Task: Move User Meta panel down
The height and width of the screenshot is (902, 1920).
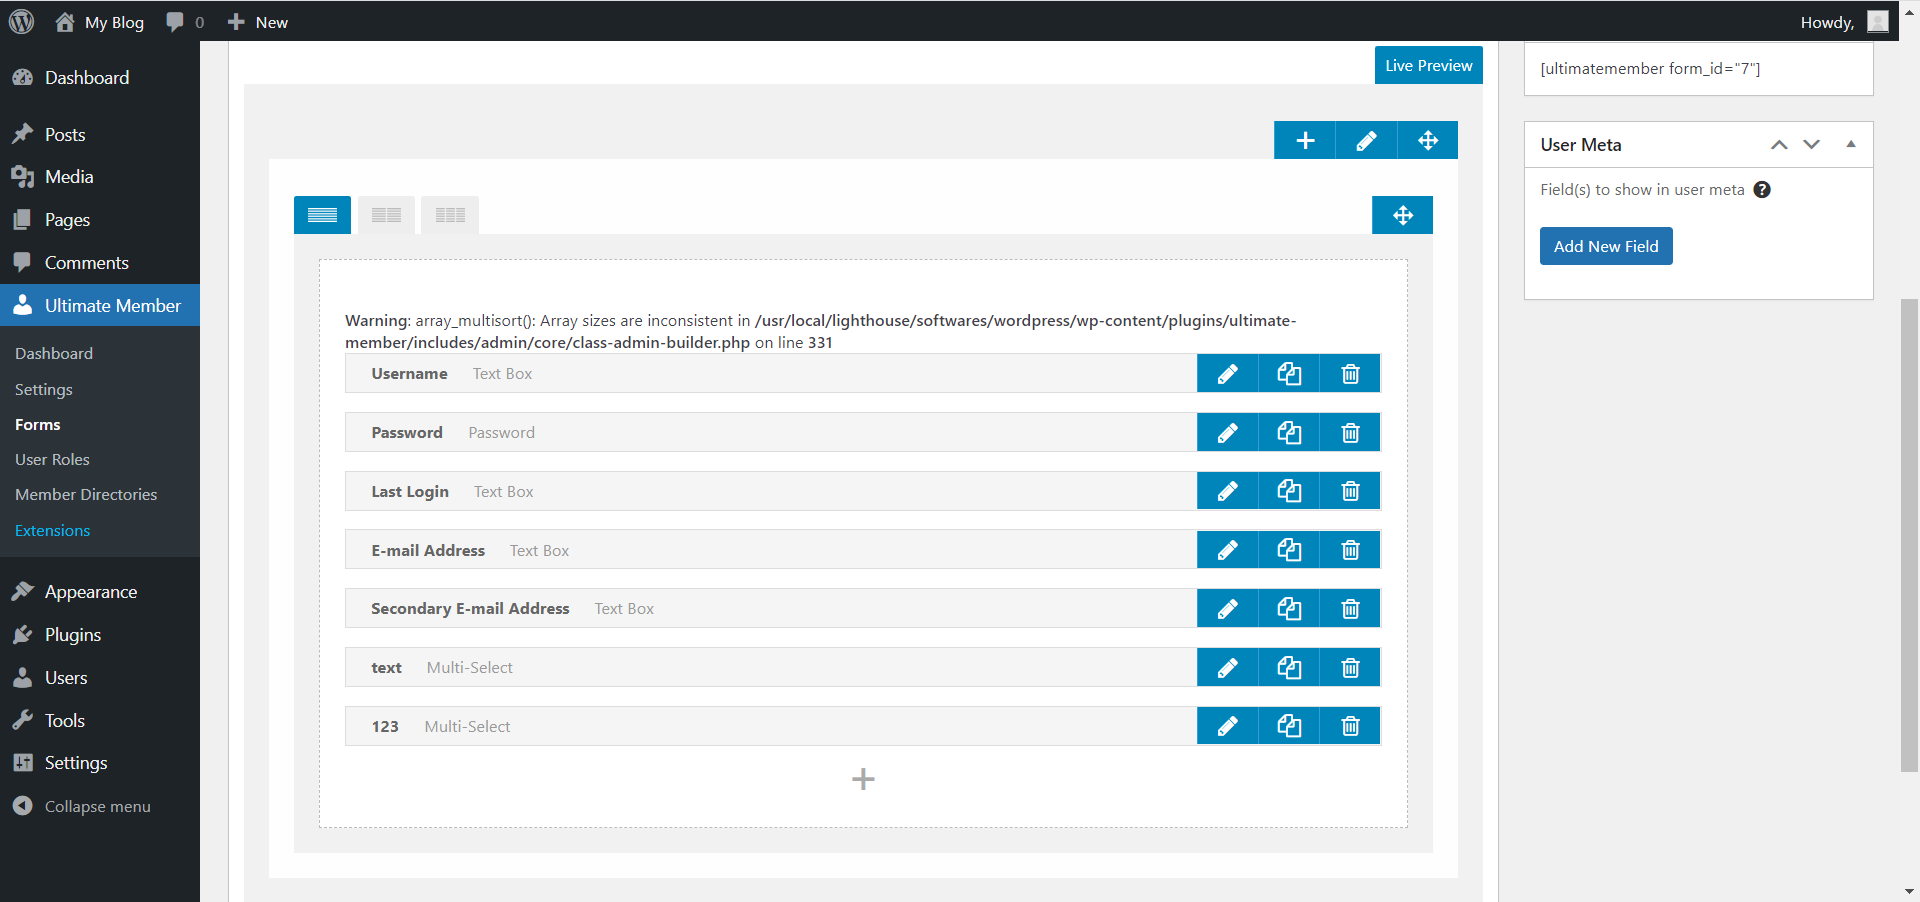Action: tap(1811, 145)
